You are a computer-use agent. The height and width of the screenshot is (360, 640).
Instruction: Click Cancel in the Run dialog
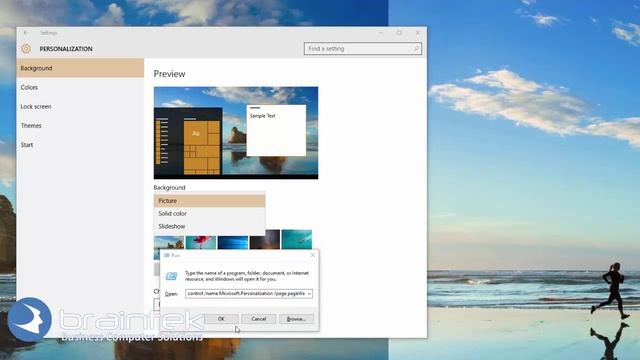point(259,319)
